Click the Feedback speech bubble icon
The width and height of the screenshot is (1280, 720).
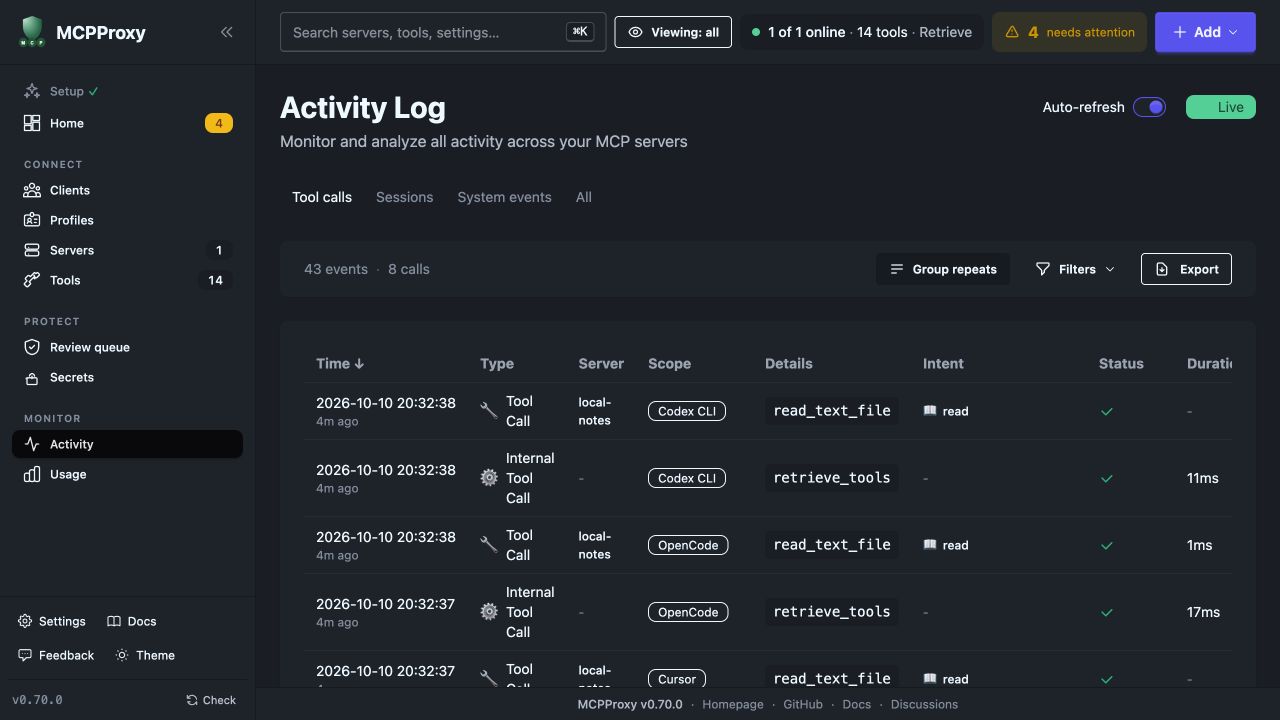pyautogui.click(x=25, y=655)
